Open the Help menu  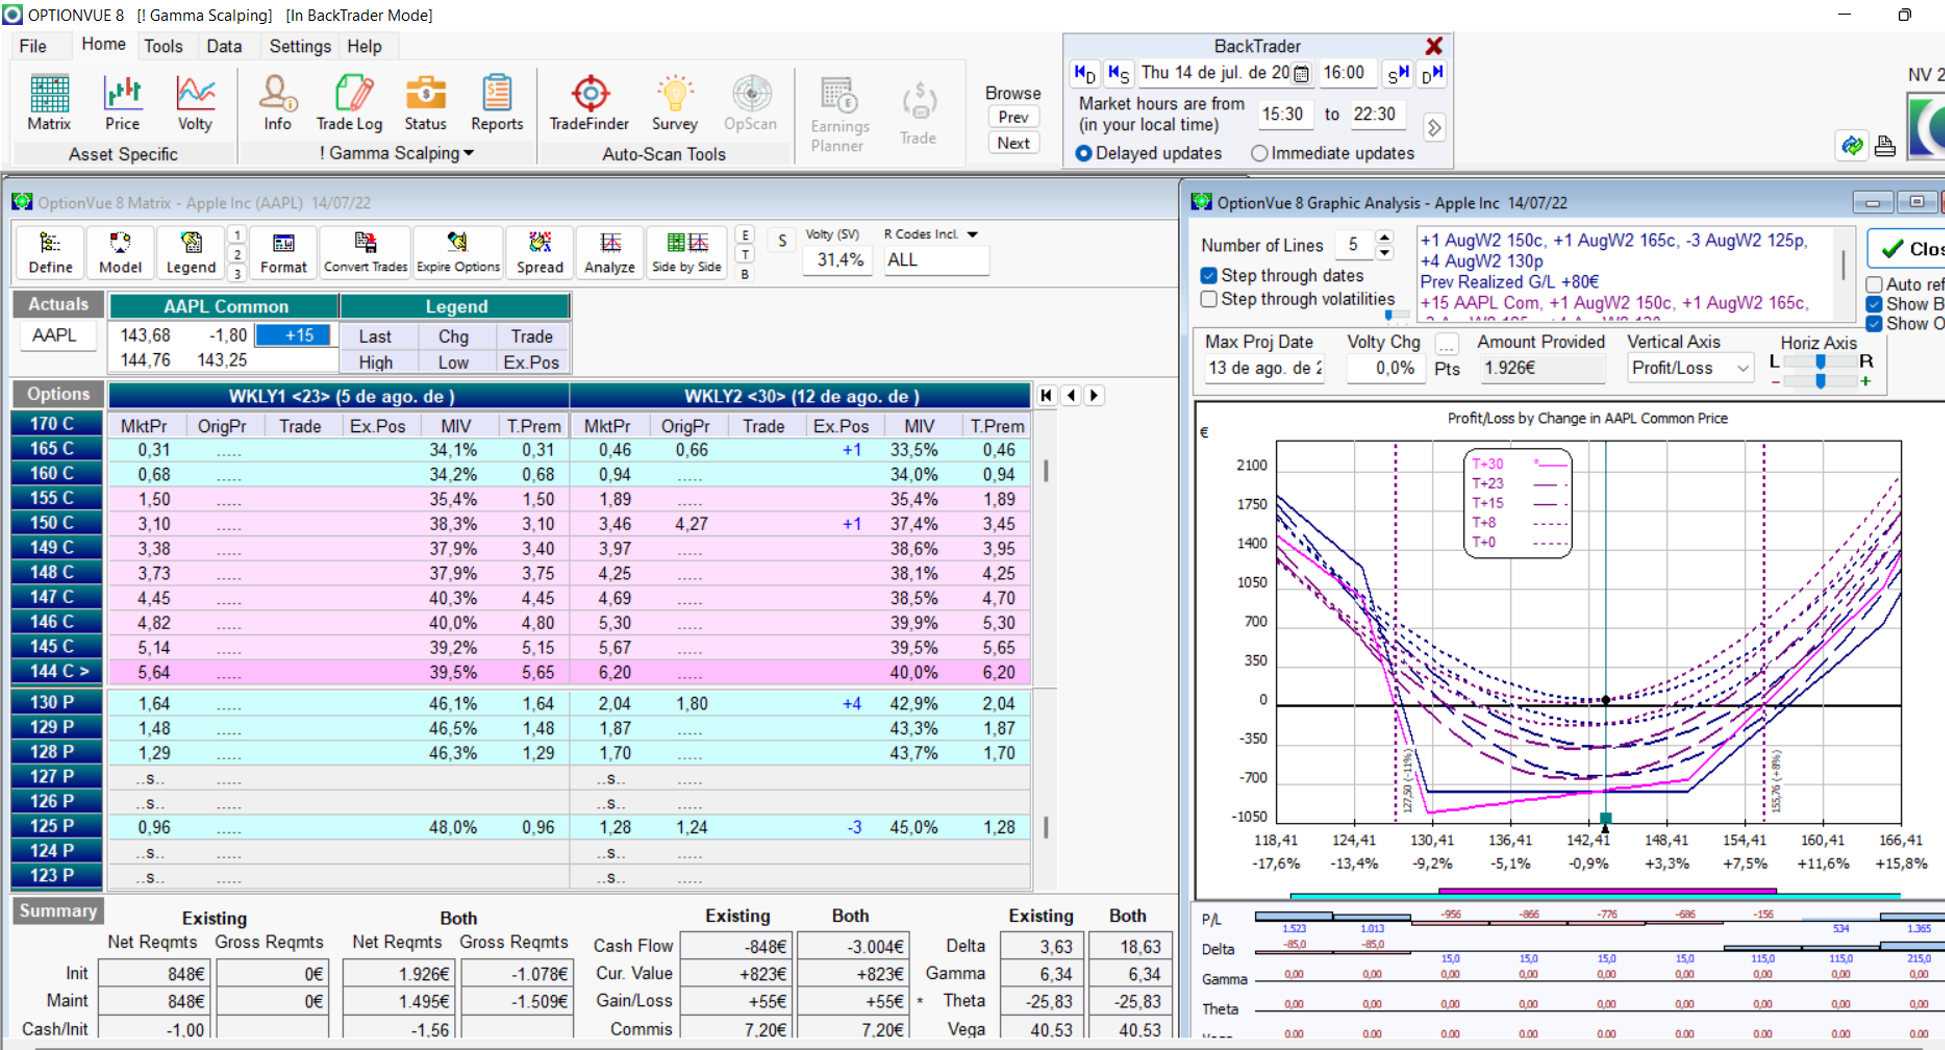(364, 46)
